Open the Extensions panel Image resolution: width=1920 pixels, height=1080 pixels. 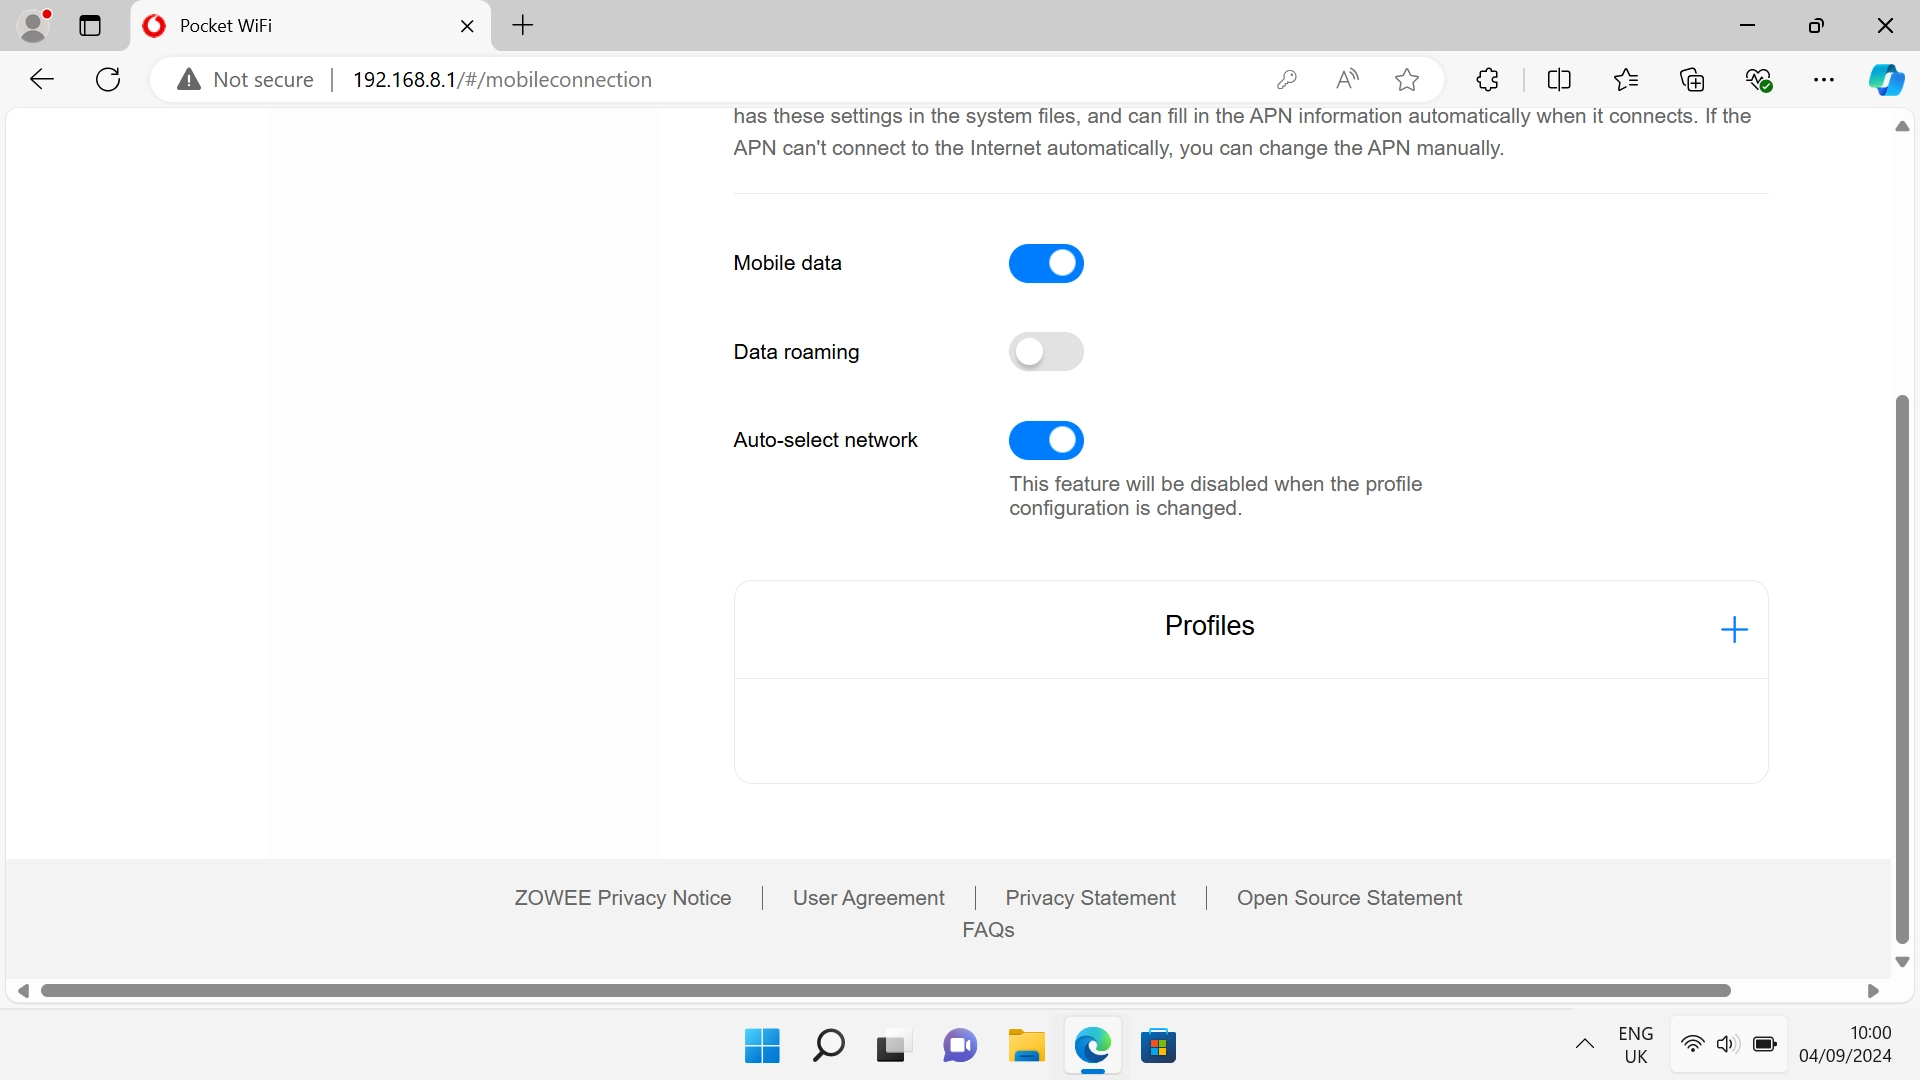click(1487, 79)
